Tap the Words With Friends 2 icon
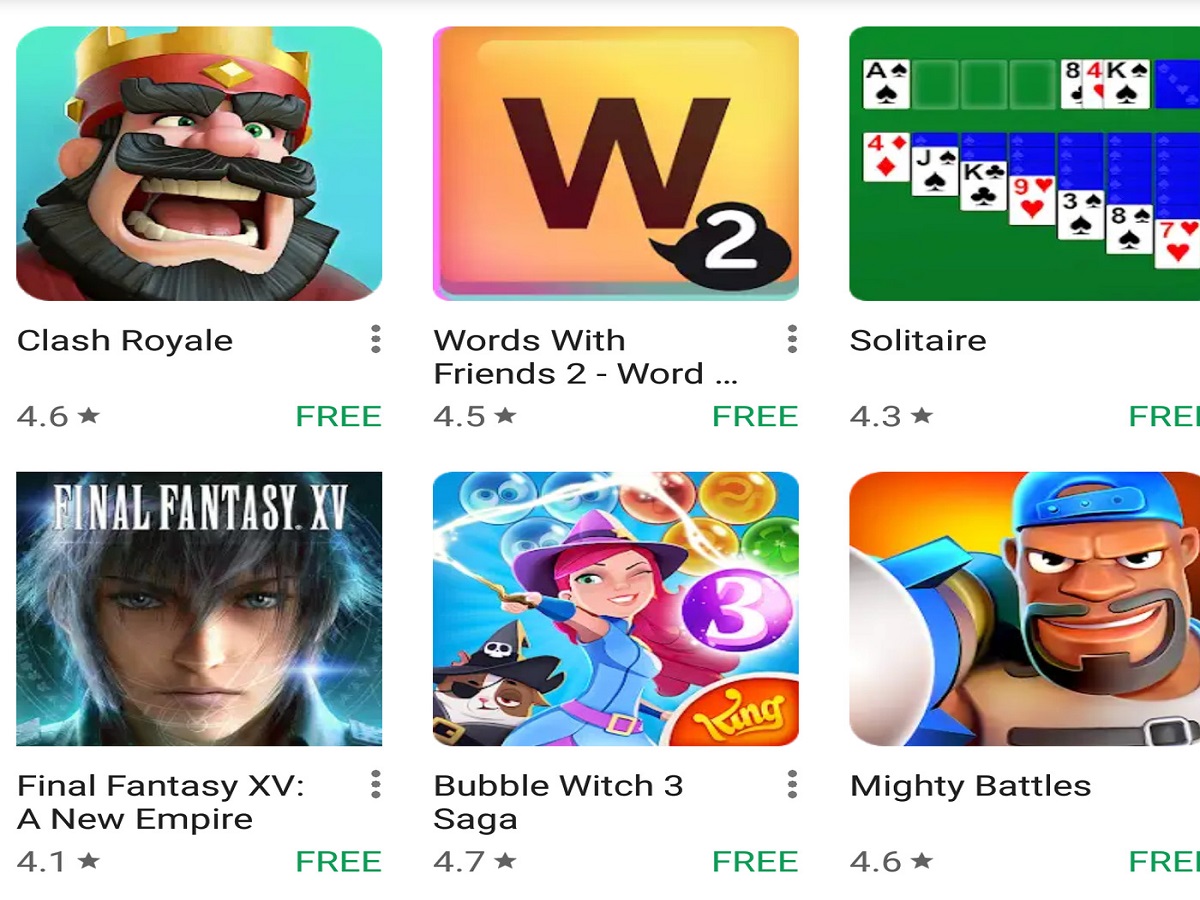This screenshot has width=1200, height=900. click(x=615, y=163)
